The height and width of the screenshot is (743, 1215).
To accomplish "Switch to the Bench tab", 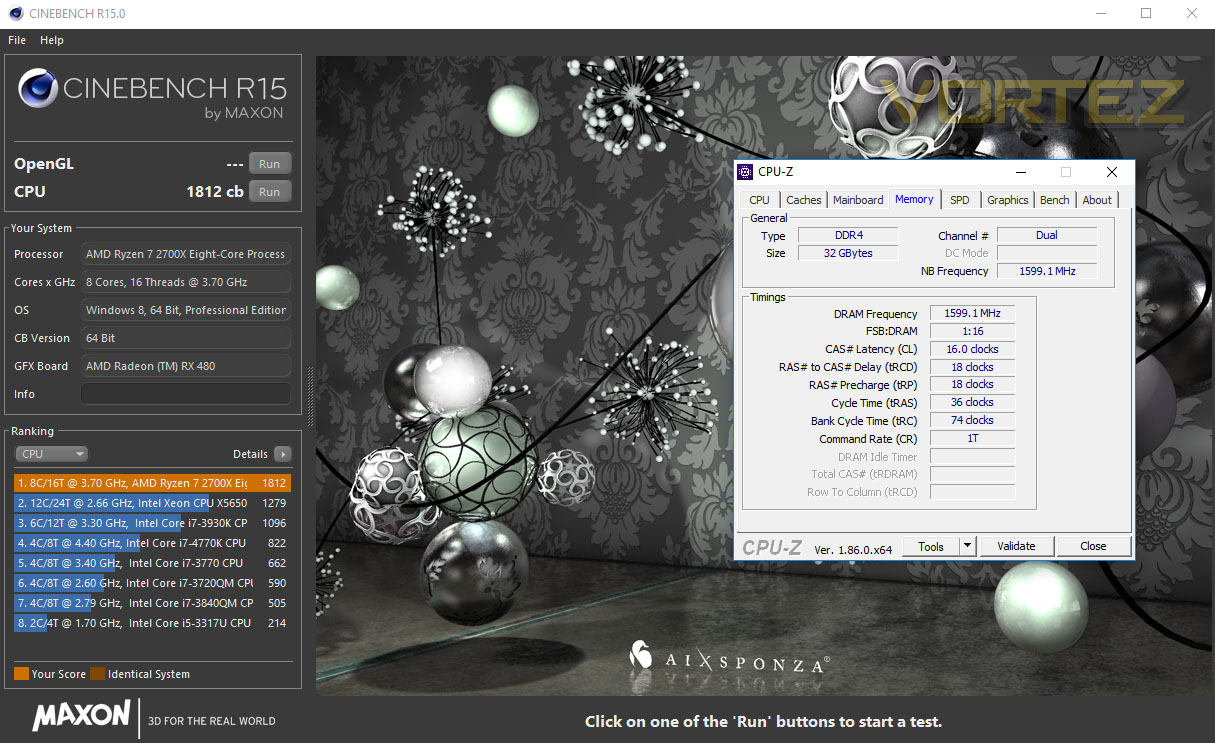I will 1054,199.
